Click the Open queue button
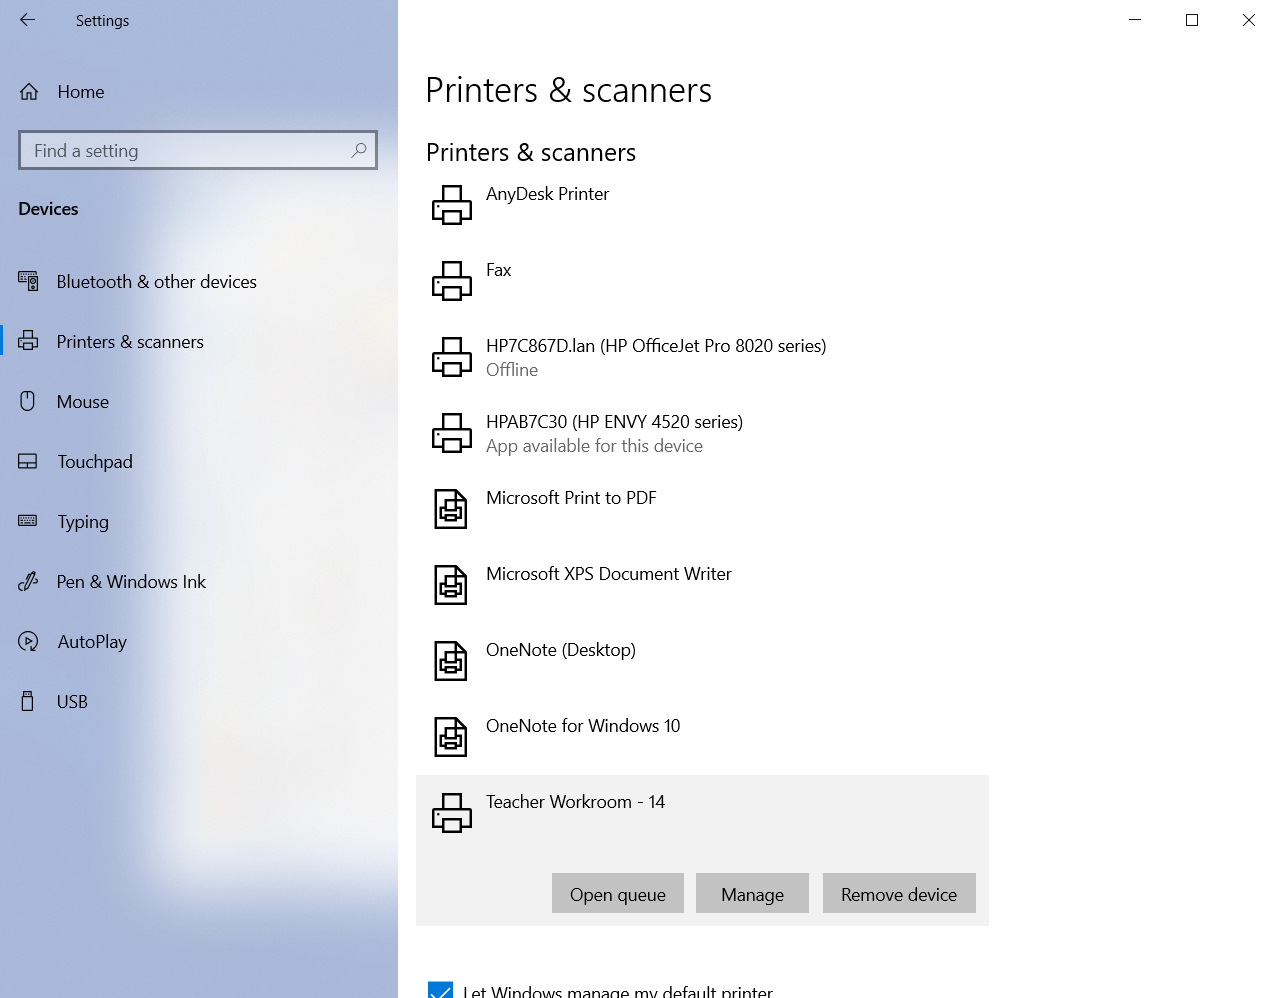Viewport: 1277px width, 998px height. point(618,893)
